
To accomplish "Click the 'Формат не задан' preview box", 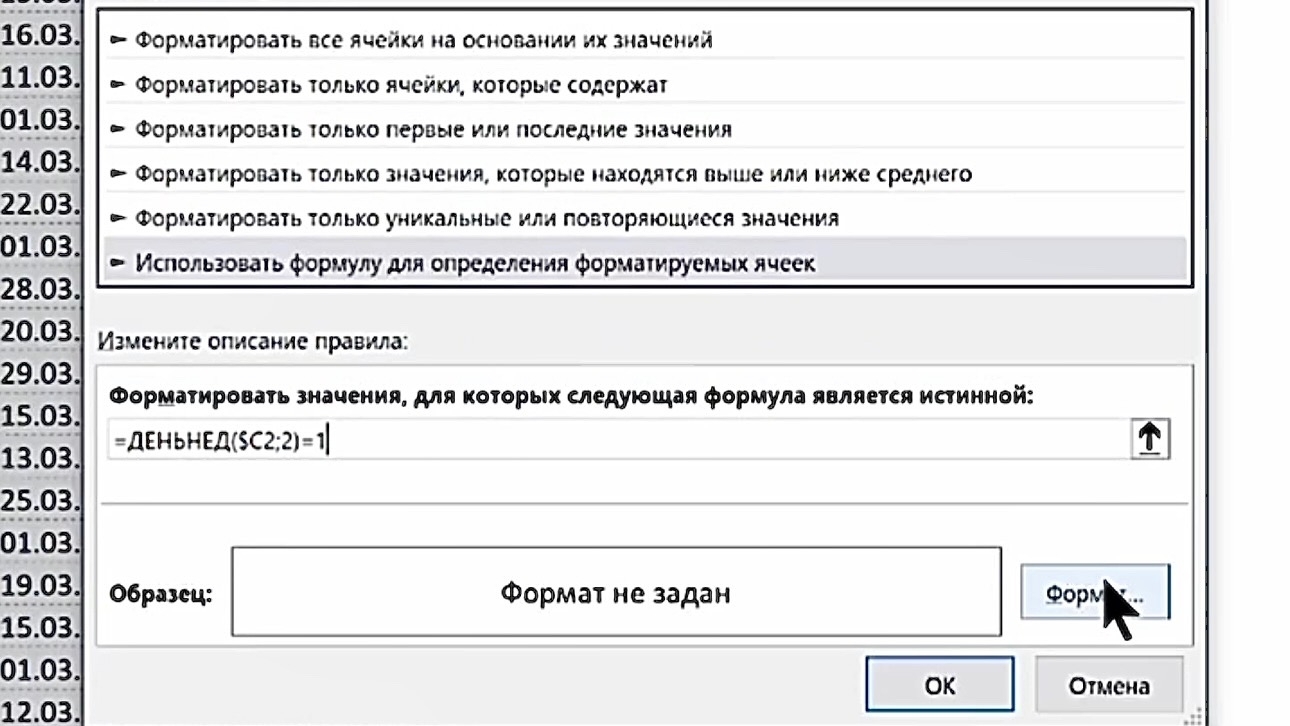I will point(615,593).
